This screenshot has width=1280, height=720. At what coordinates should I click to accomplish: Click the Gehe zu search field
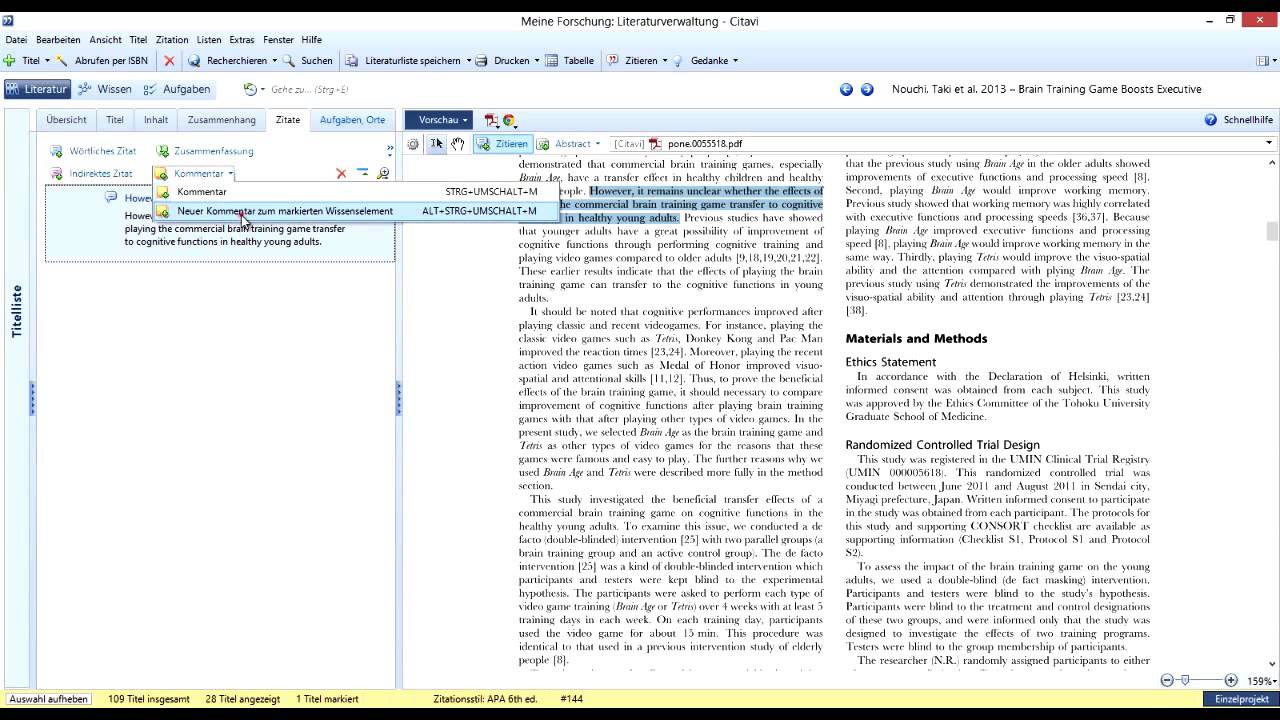(310, 89)
